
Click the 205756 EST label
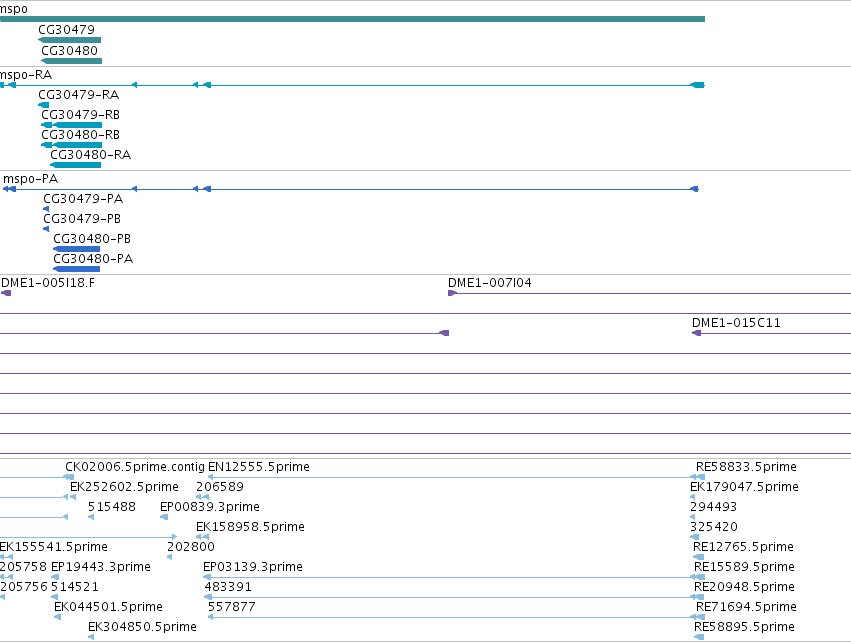tap(24, 588)
